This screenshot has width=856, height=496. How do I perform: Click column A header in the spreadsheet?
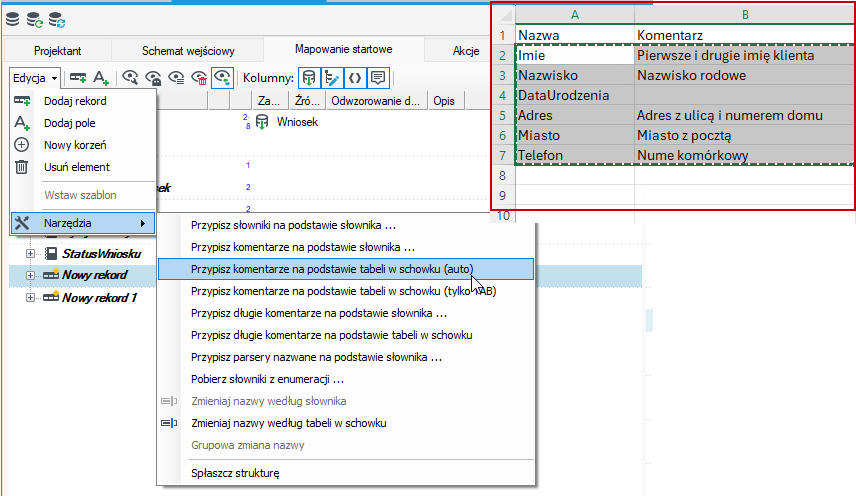(x=574, y=15)
